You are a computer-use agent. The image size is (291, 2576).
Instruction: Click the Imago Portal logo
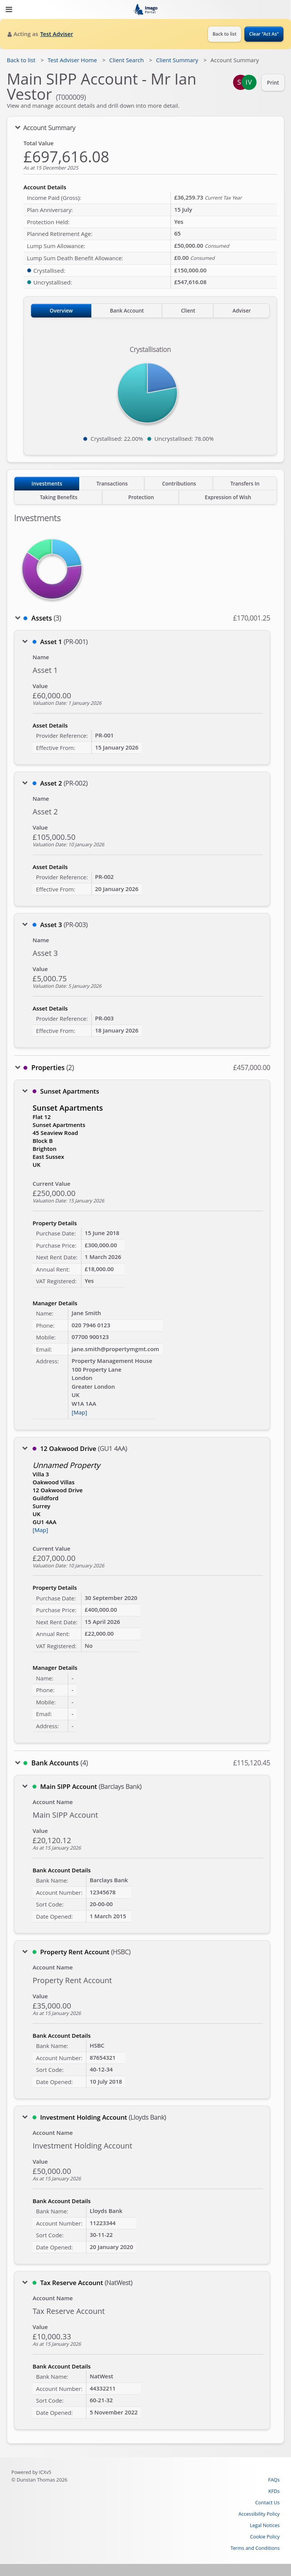click(x=145, y=9)
